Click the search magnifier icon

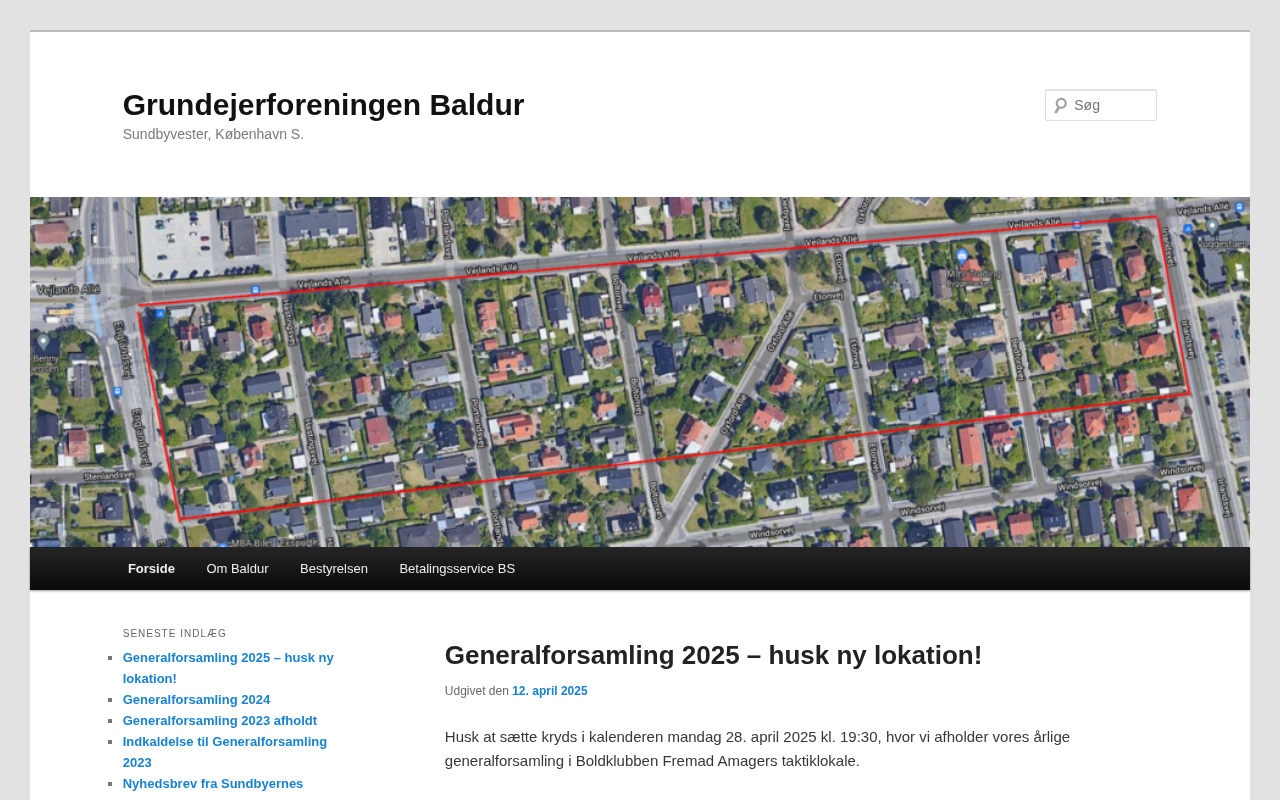tap(1060, 105)
